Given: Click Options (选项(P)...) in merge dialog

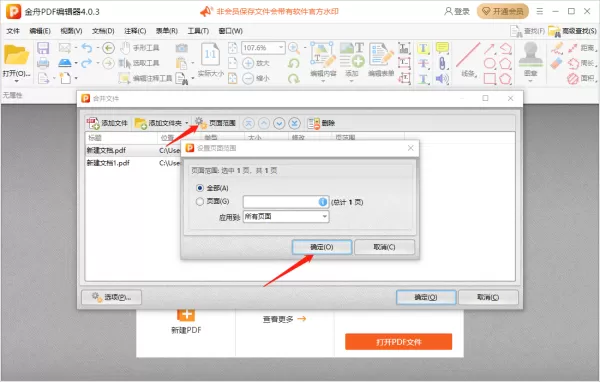Looking at the screenshot, I should [x=111, y=297].
